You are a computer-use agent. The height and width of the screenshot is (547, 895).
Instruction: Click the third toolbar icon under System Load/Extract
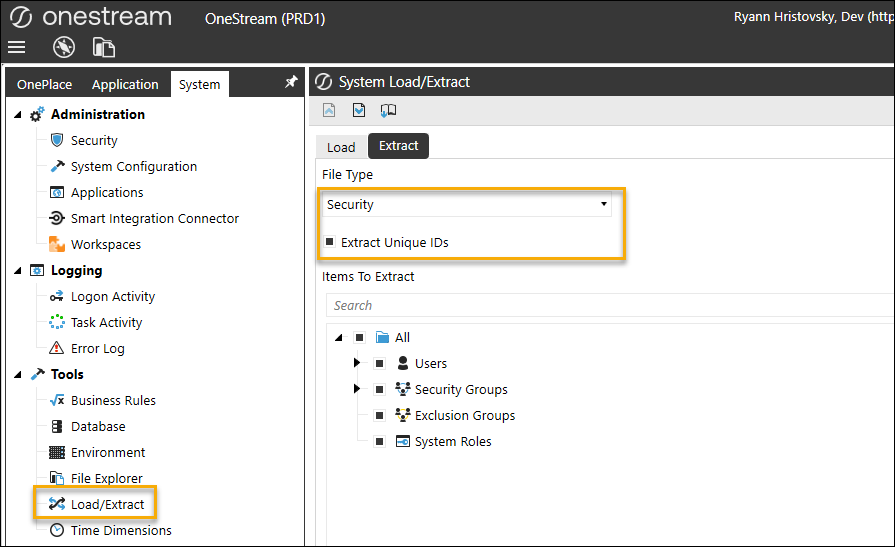(x=388, y=110)
